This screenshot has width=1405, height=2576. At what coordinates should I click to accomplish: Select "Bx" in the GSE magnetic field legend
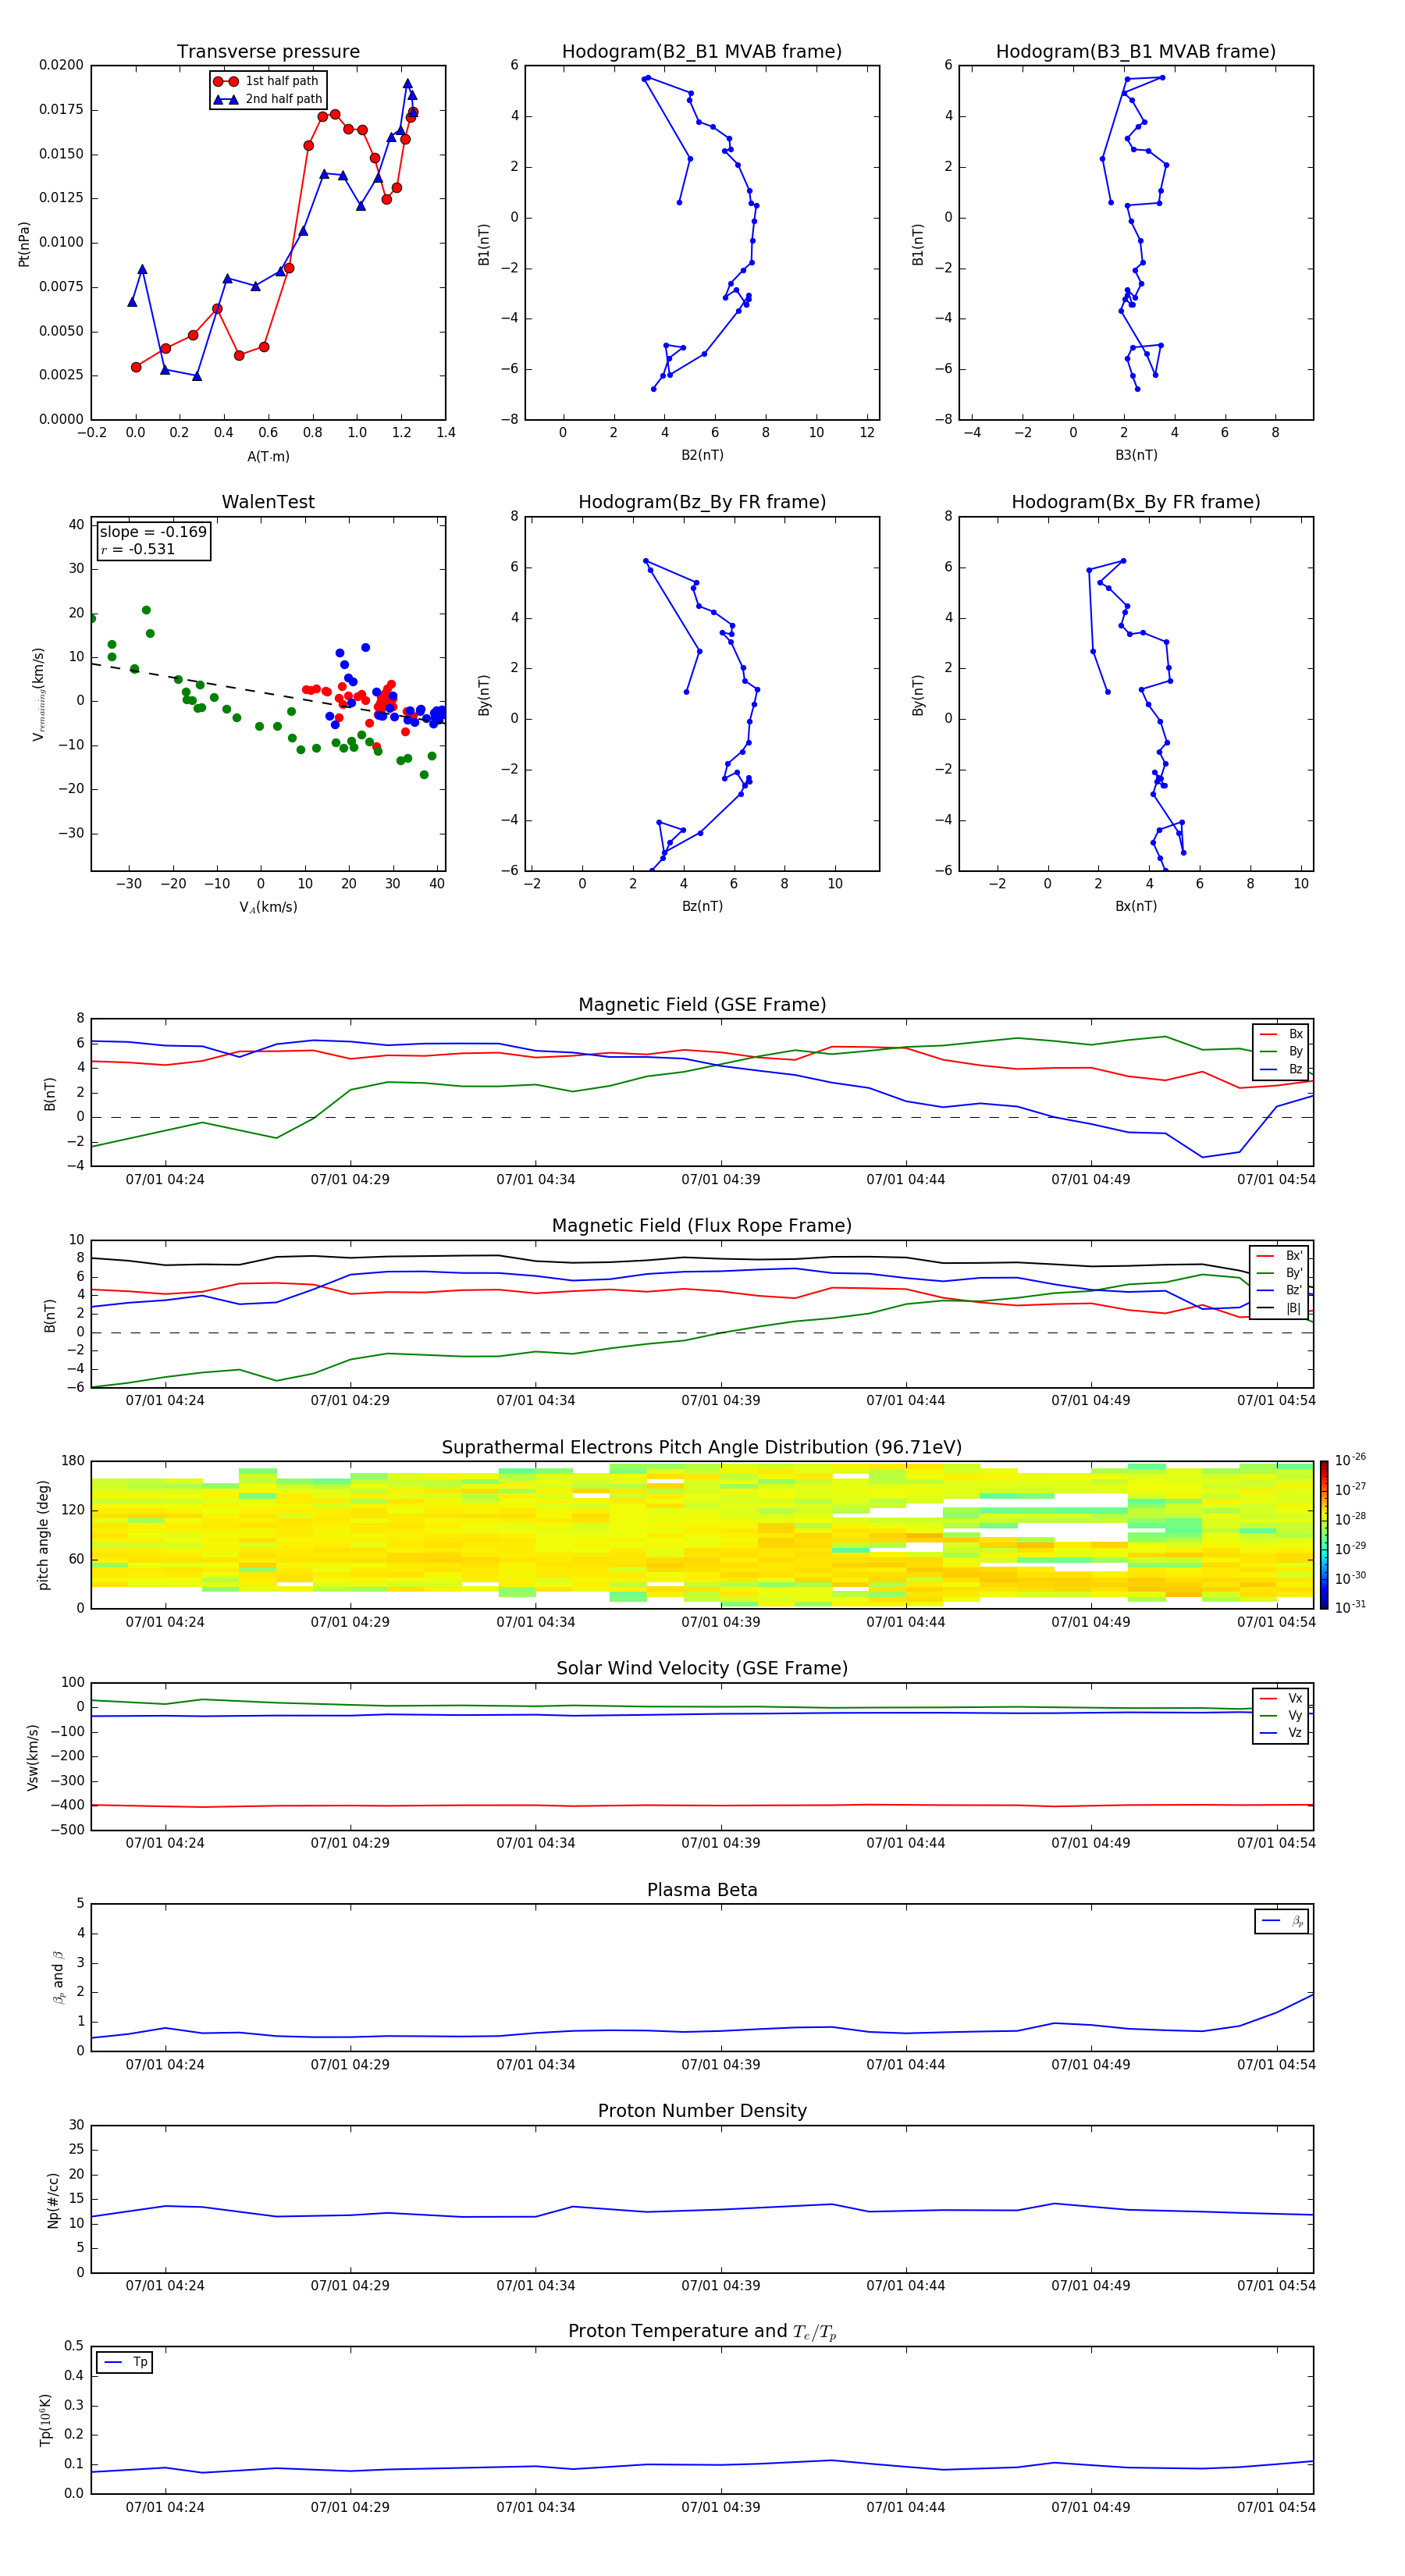click(x=1282, y=1034)
